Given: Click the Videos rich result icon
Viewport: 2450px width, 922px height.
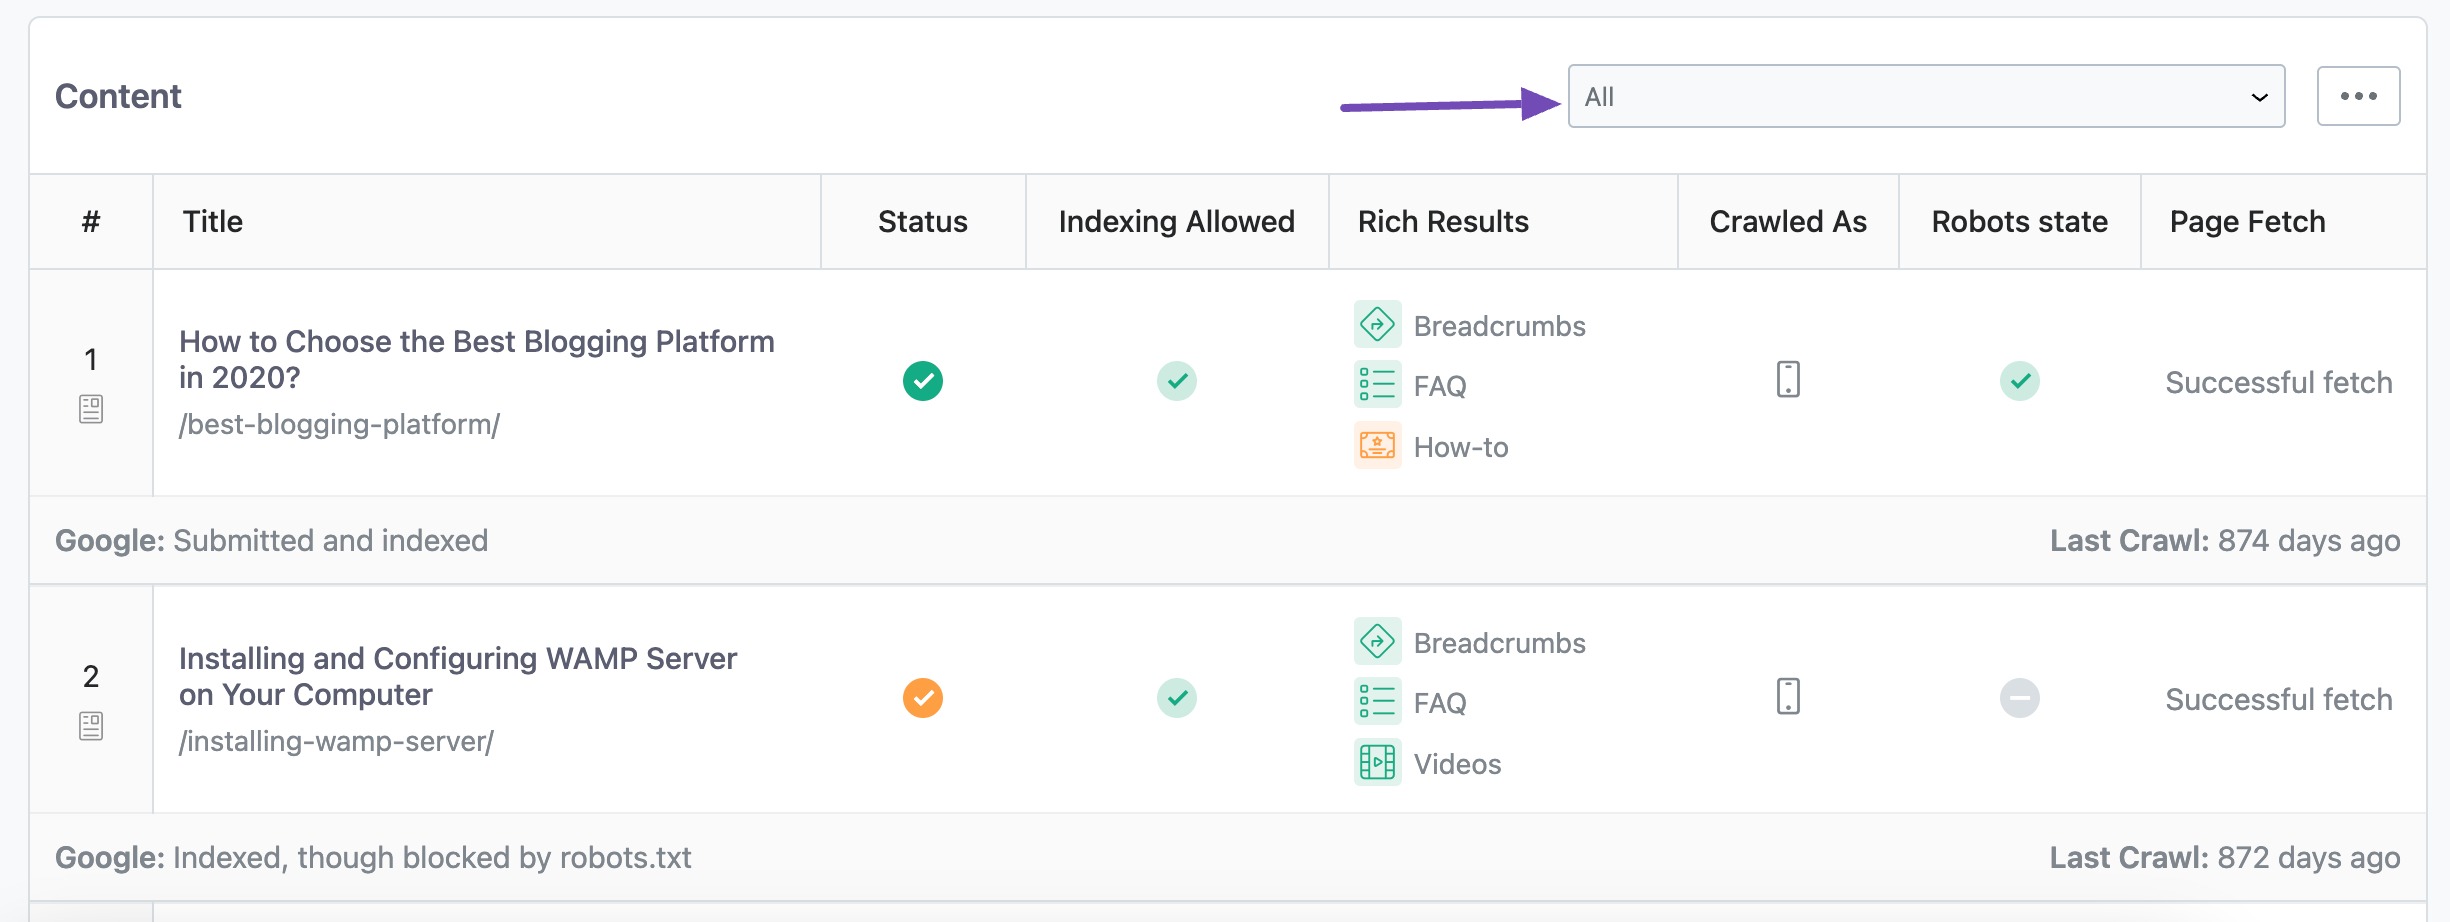Looking at the screenshot, I should pos(1377,763).
